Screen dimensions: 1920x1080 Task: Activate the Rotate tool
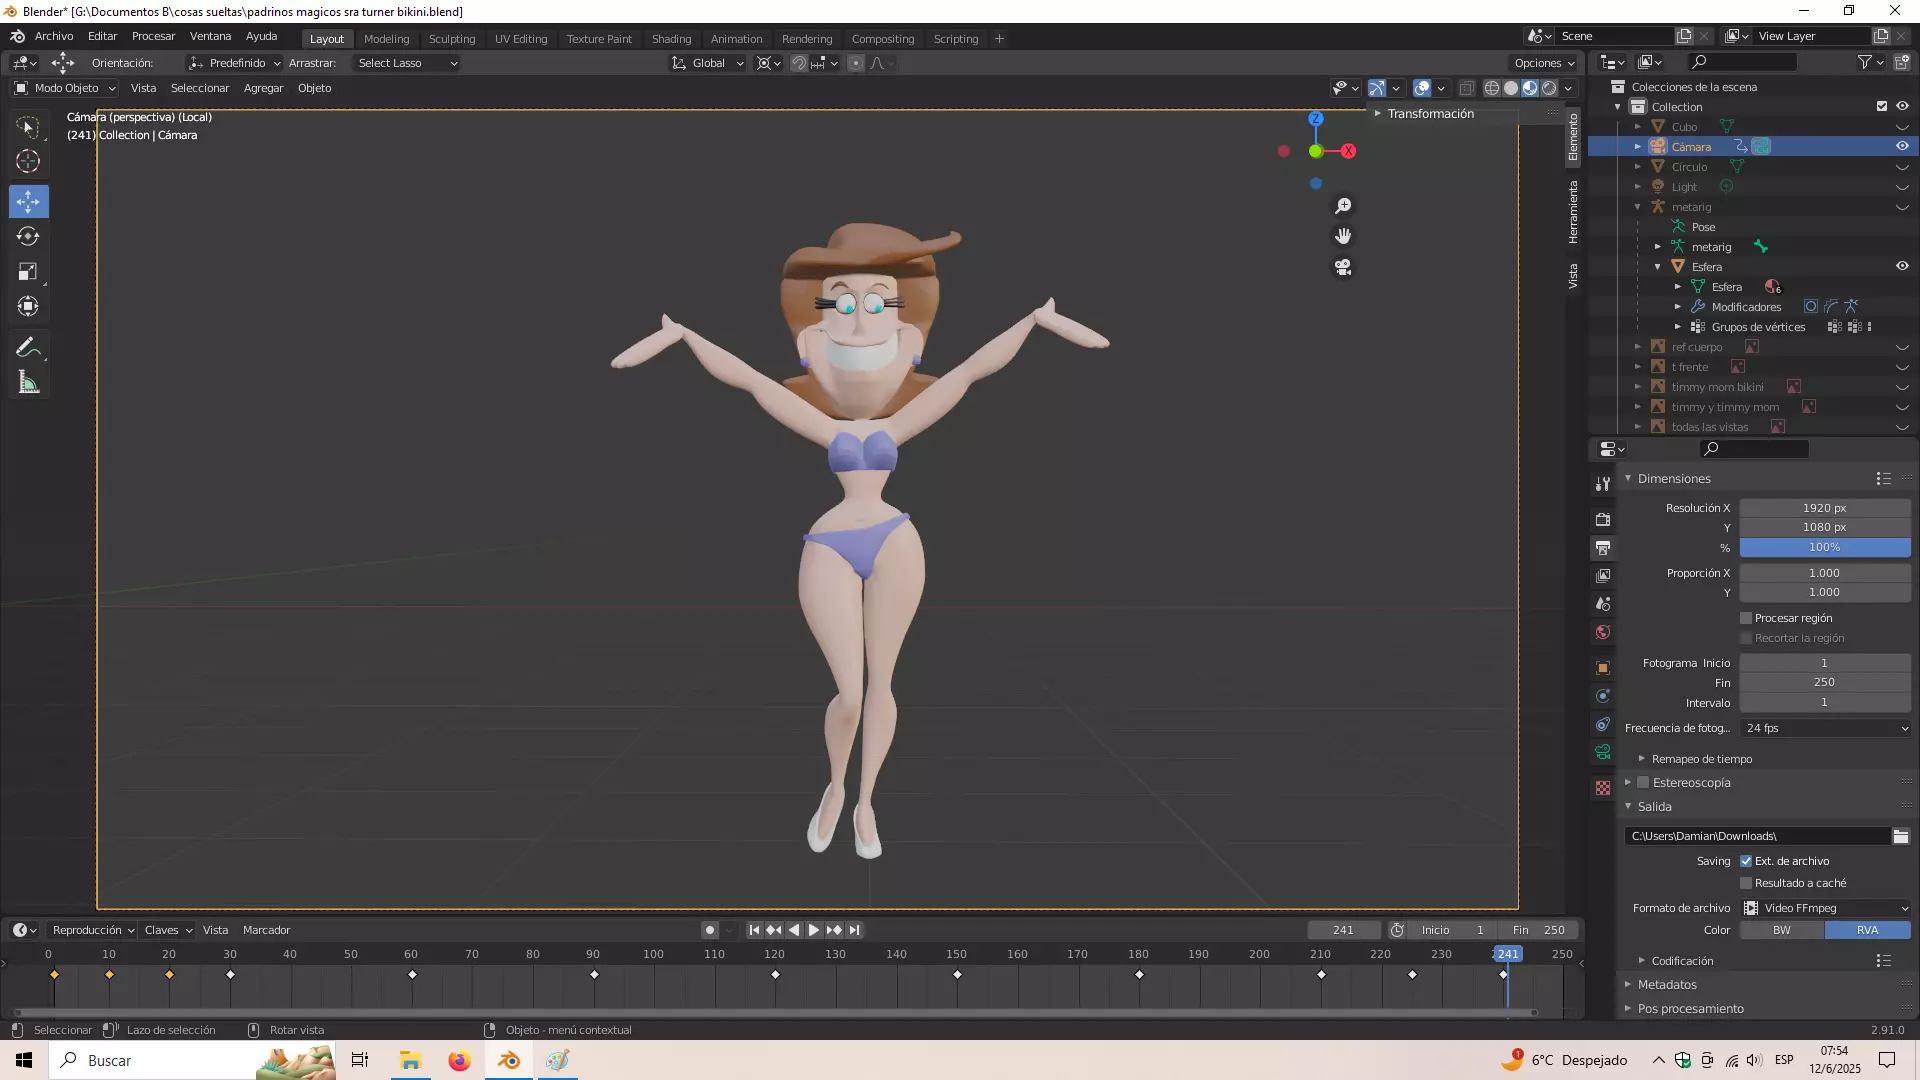[x=28, y=237]
